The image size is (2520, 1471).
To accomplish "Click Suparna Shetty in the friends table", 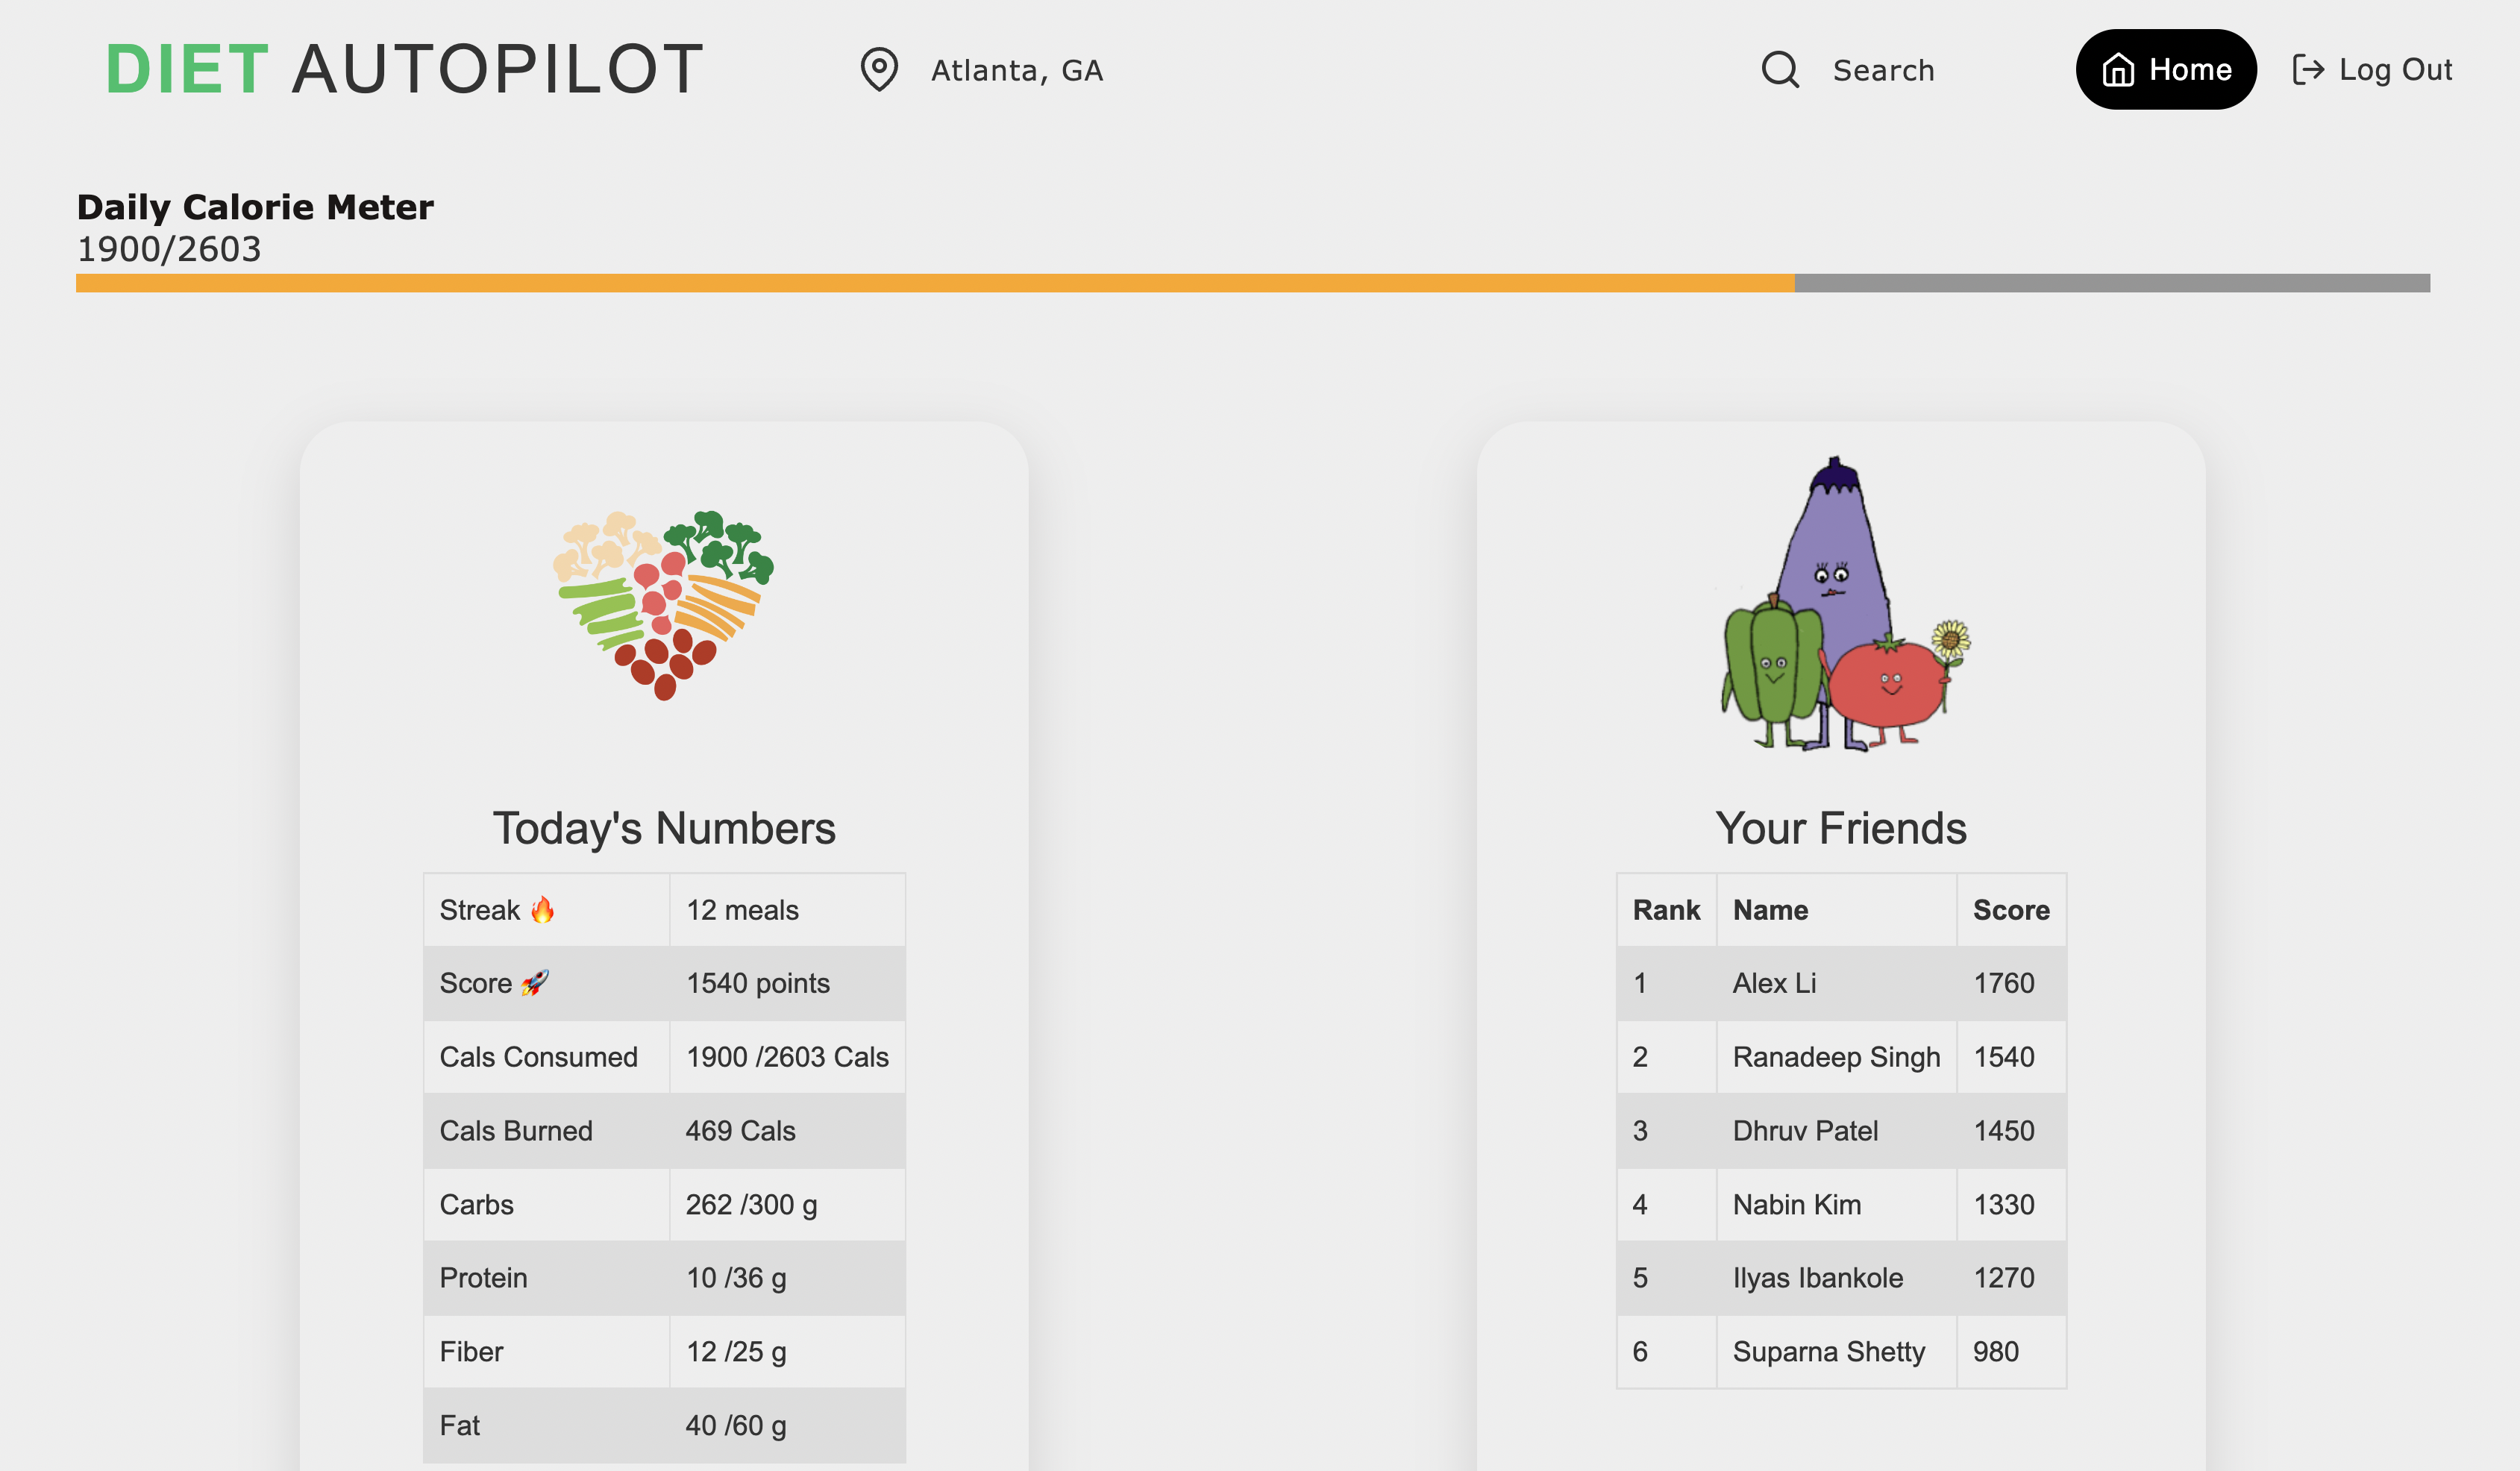I will pos(1829,1352).
